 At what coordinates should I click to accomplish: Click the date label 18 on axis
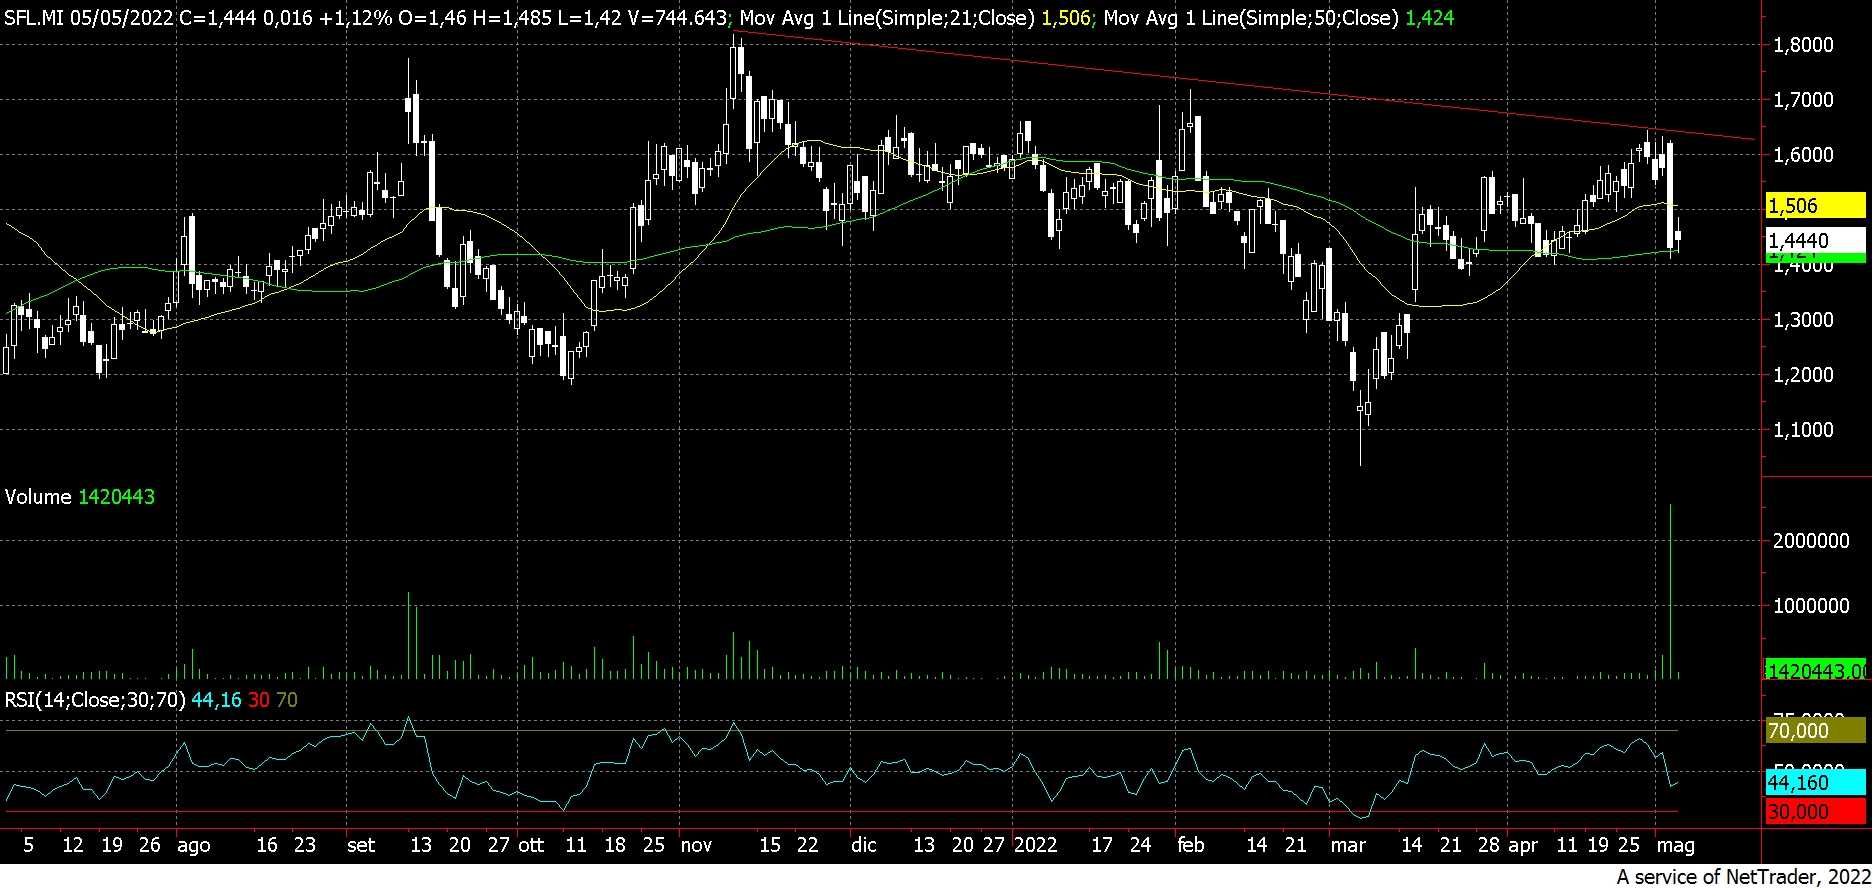(615, 845)
